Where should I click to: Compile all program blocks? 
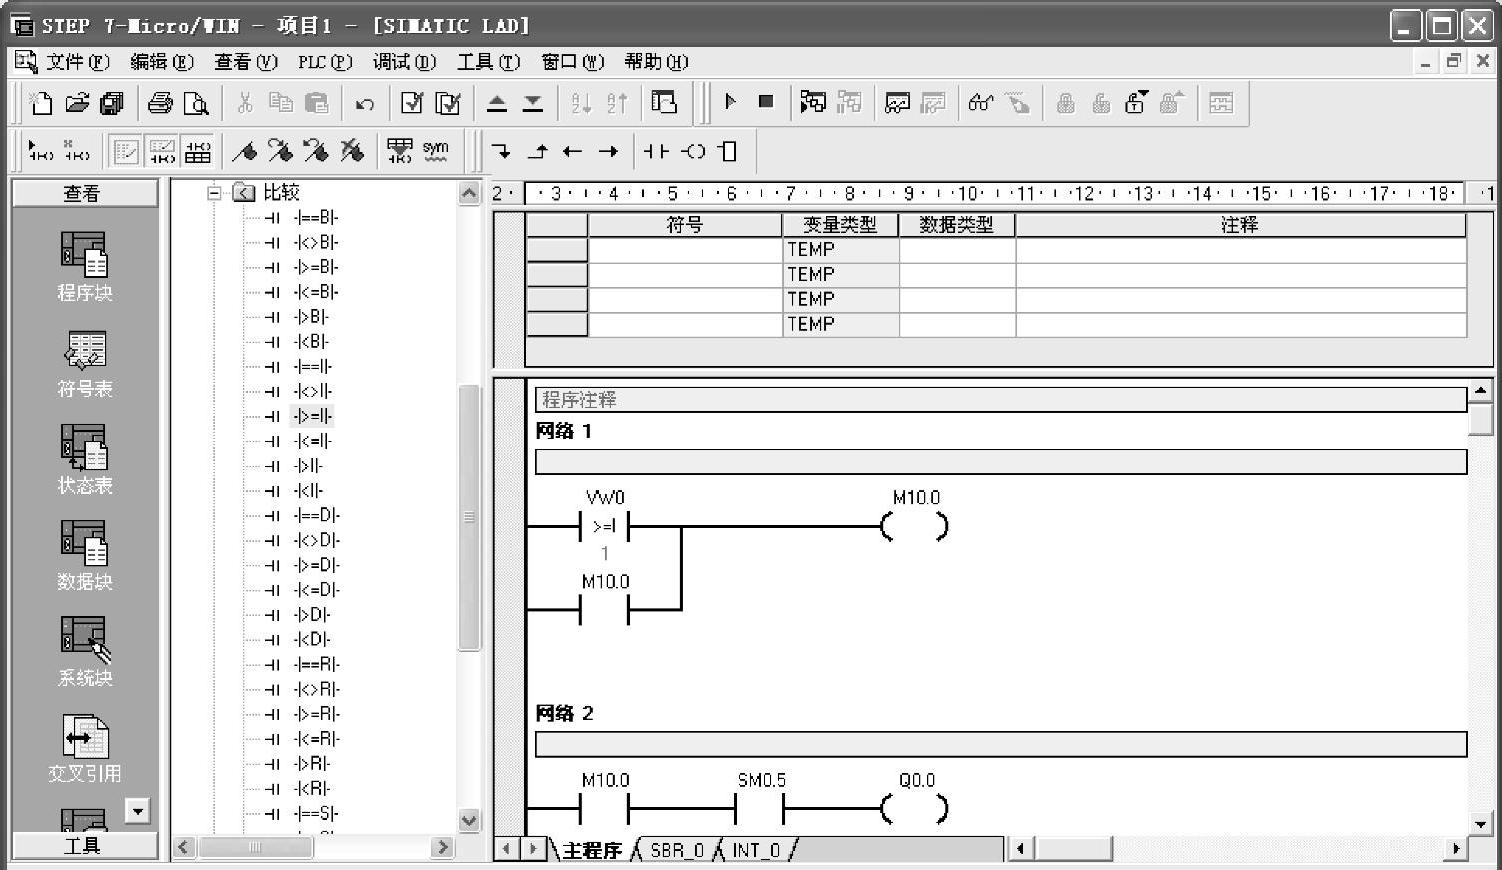(448, 103)
